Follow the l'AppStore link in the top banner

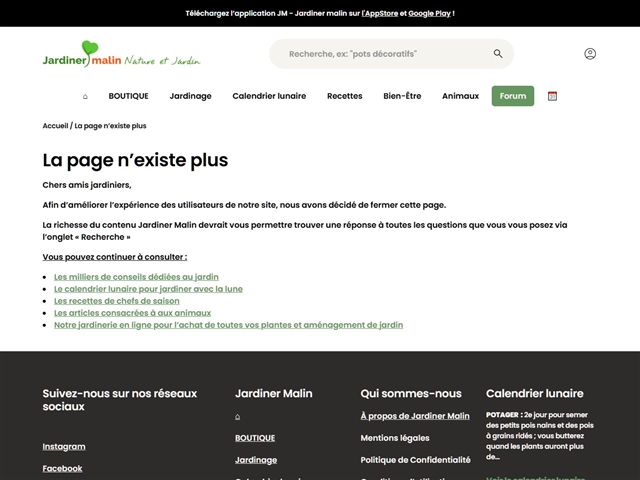(380, 13)
